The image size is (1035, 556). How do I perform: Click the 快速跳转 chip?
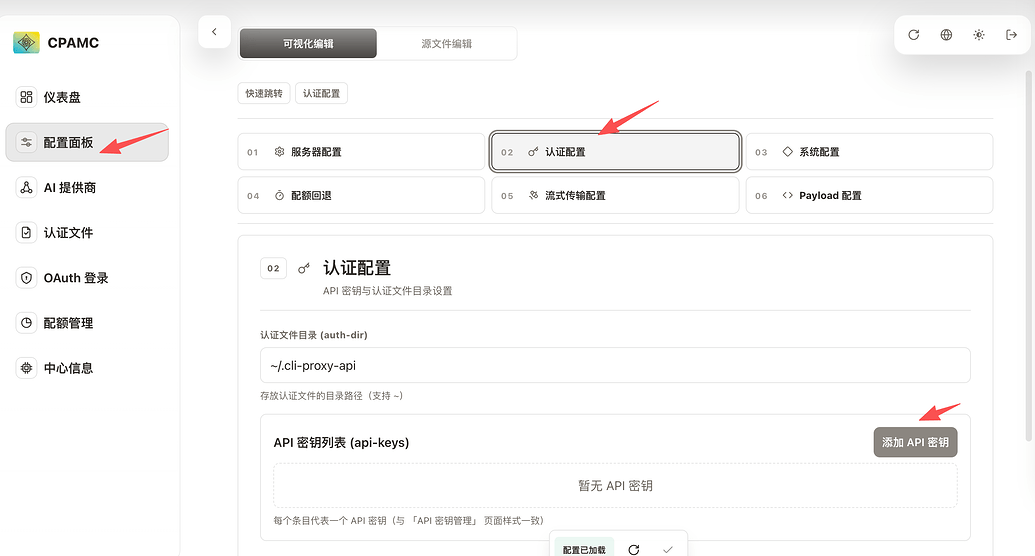click(264, 93)
